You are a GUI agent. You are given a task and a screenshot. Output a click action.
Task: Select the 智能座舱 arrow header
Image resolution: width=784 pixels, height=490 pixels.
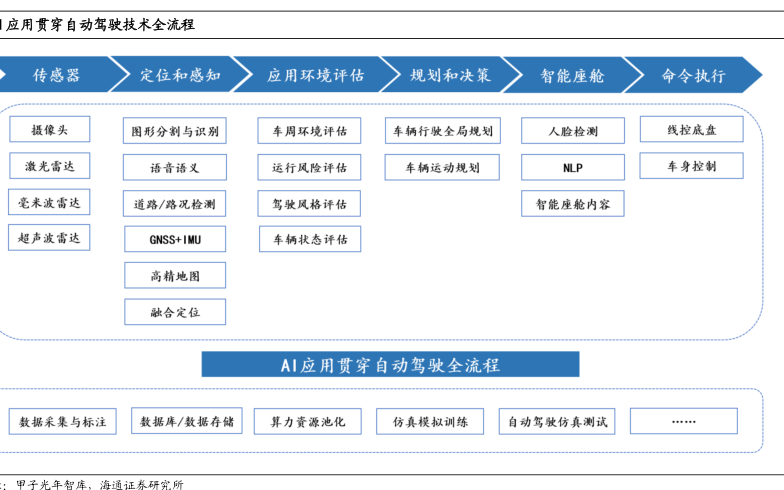[573, 75]
